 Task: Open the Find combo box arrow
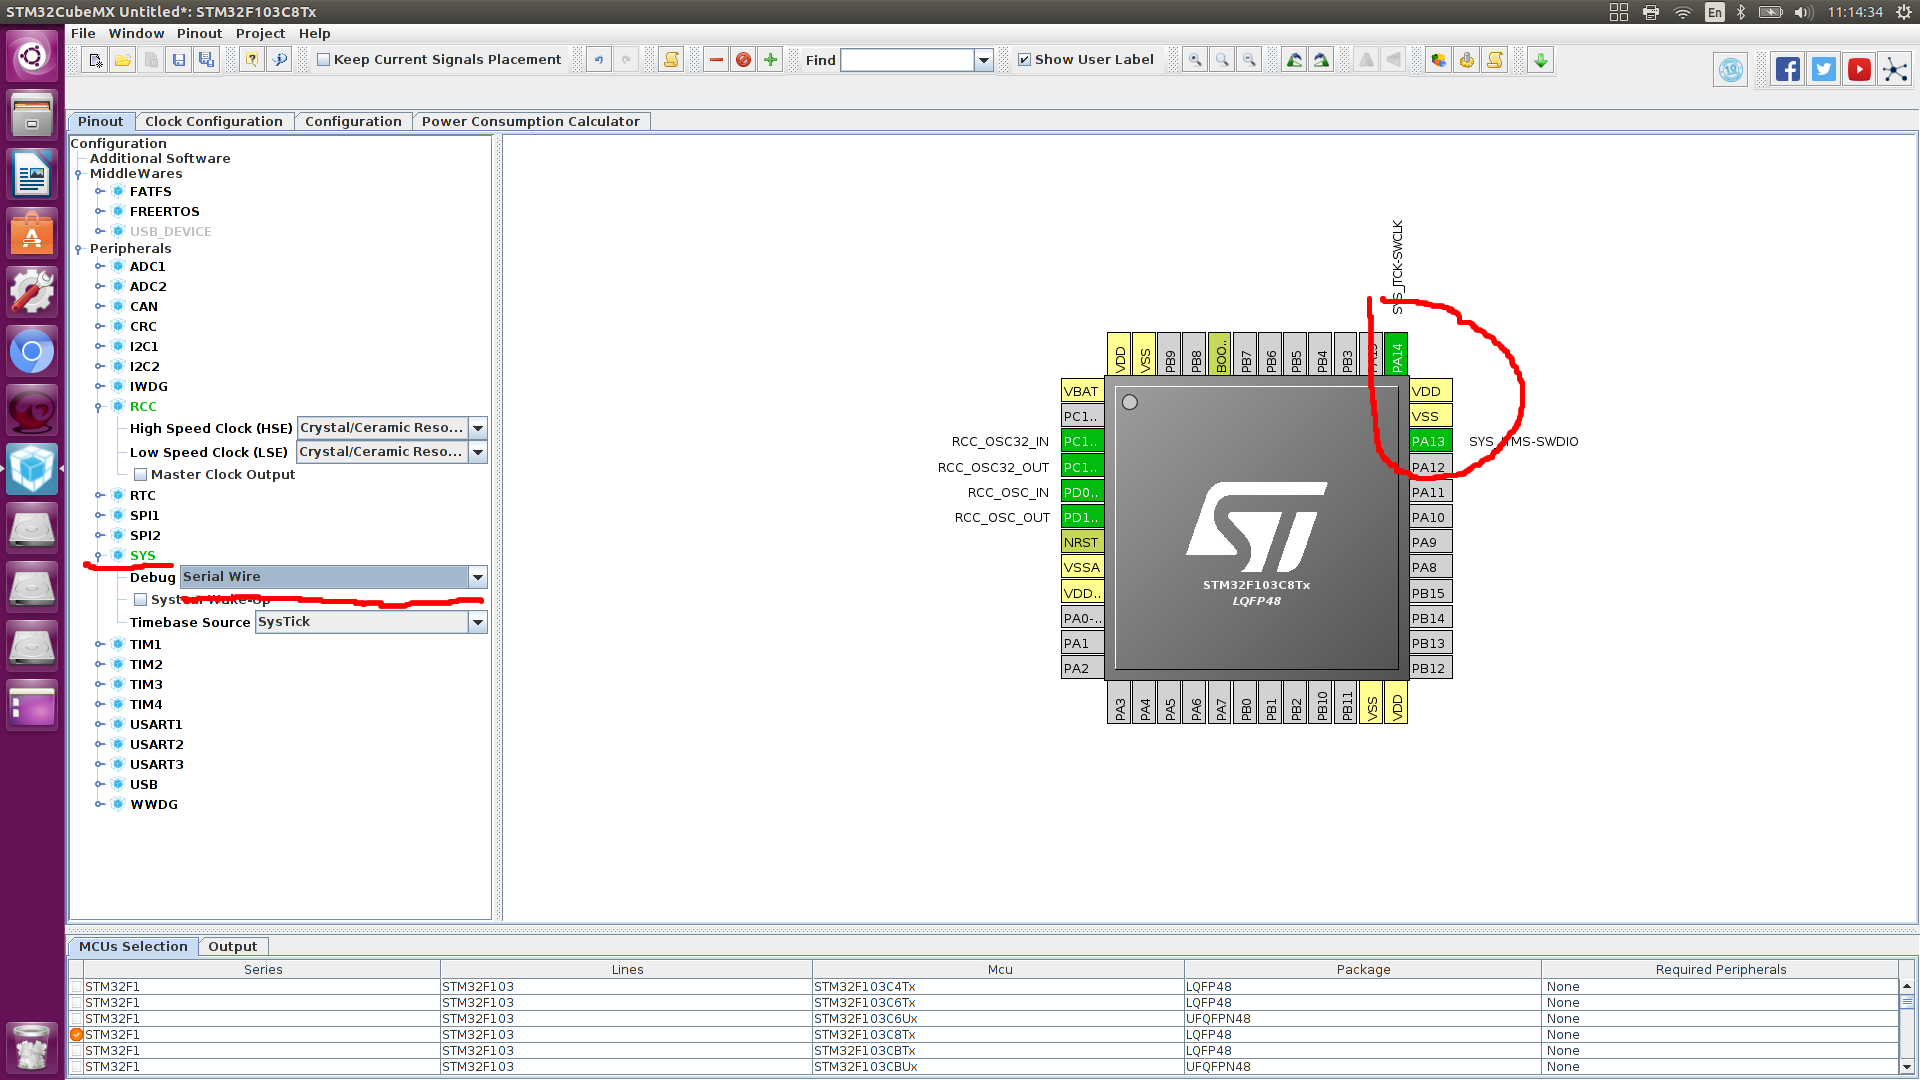tap(984, 60)
